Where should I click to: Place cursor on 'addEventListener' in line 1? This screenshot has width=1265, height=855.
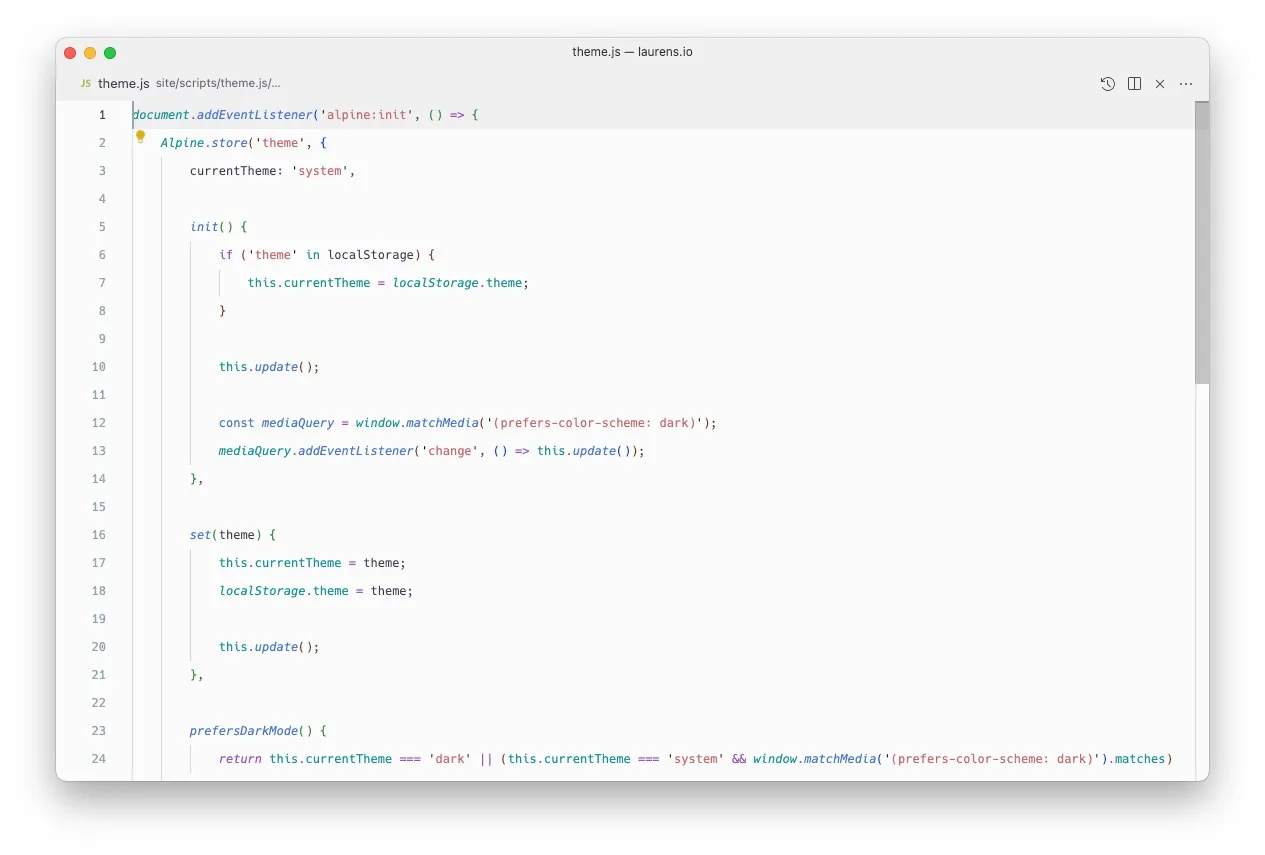tap(255, 115)
